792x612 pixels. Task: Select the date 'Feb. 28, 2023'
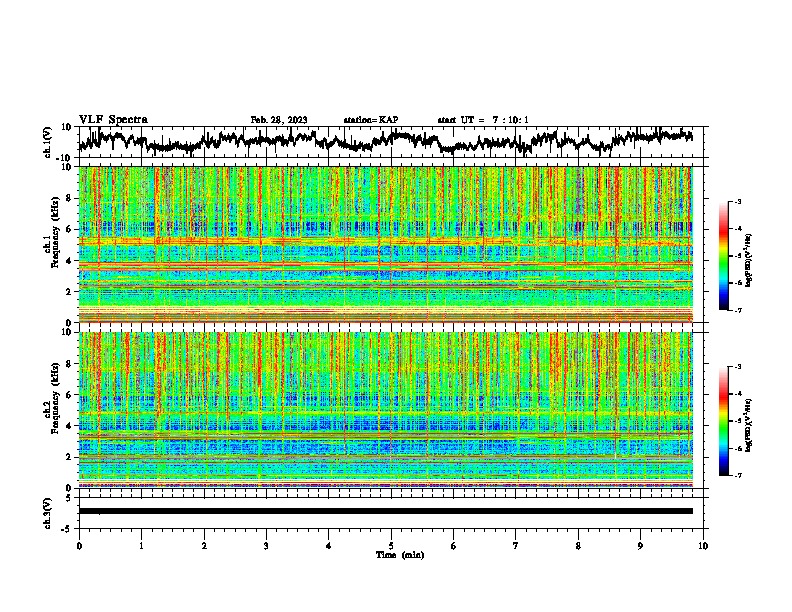pyautogui.click(x=279, y=120)
